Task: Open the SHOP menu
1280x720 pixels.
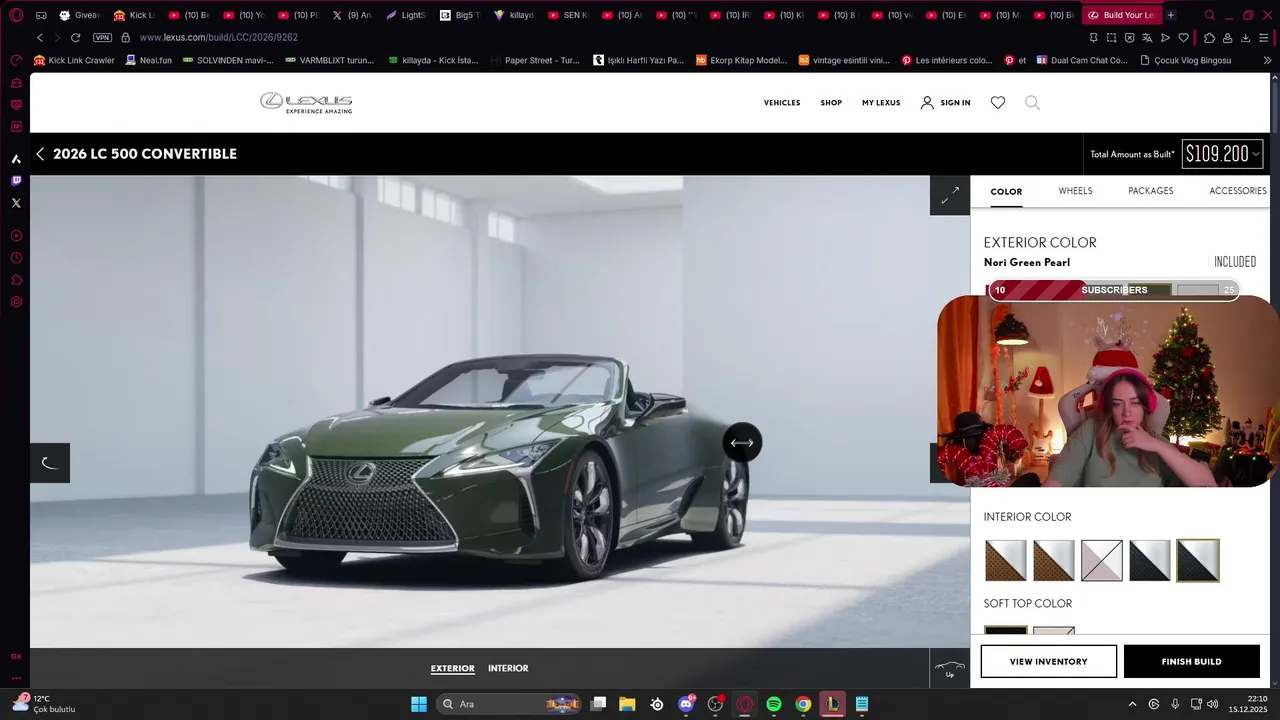Action: click(831, 102)
